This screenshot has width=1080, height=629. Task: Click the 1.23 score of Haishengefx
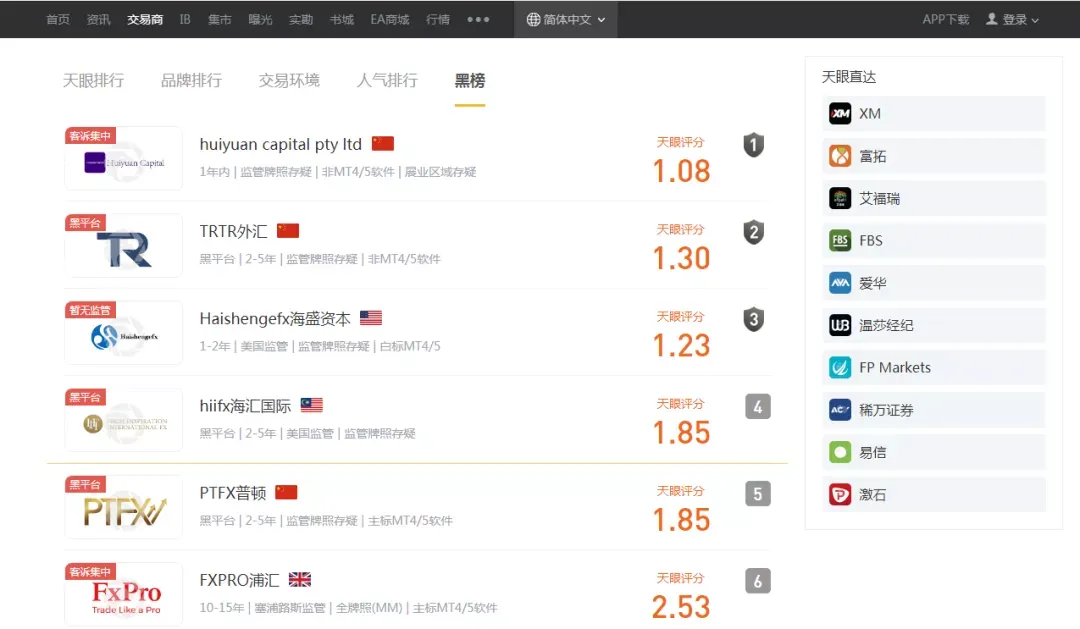(681, 345)
